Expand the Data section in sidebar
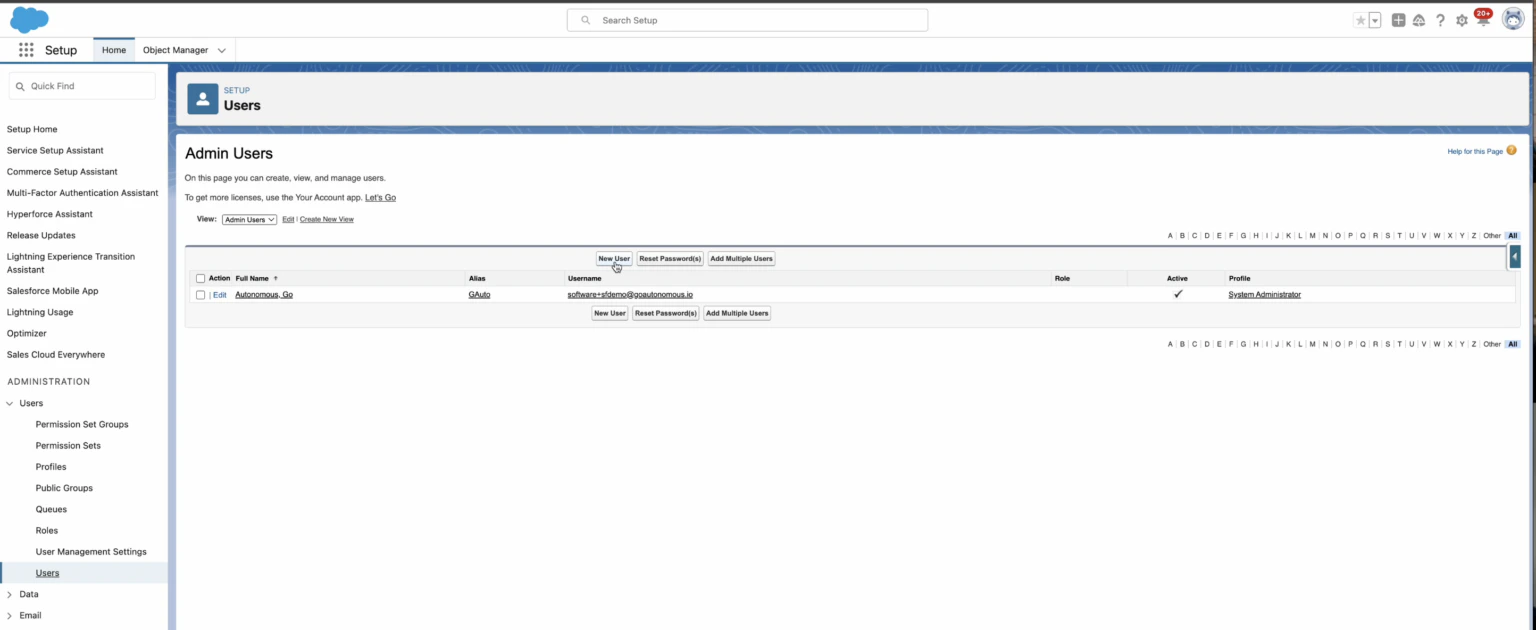Viewport: 1536px width, 630px height. tap(10, 594)
